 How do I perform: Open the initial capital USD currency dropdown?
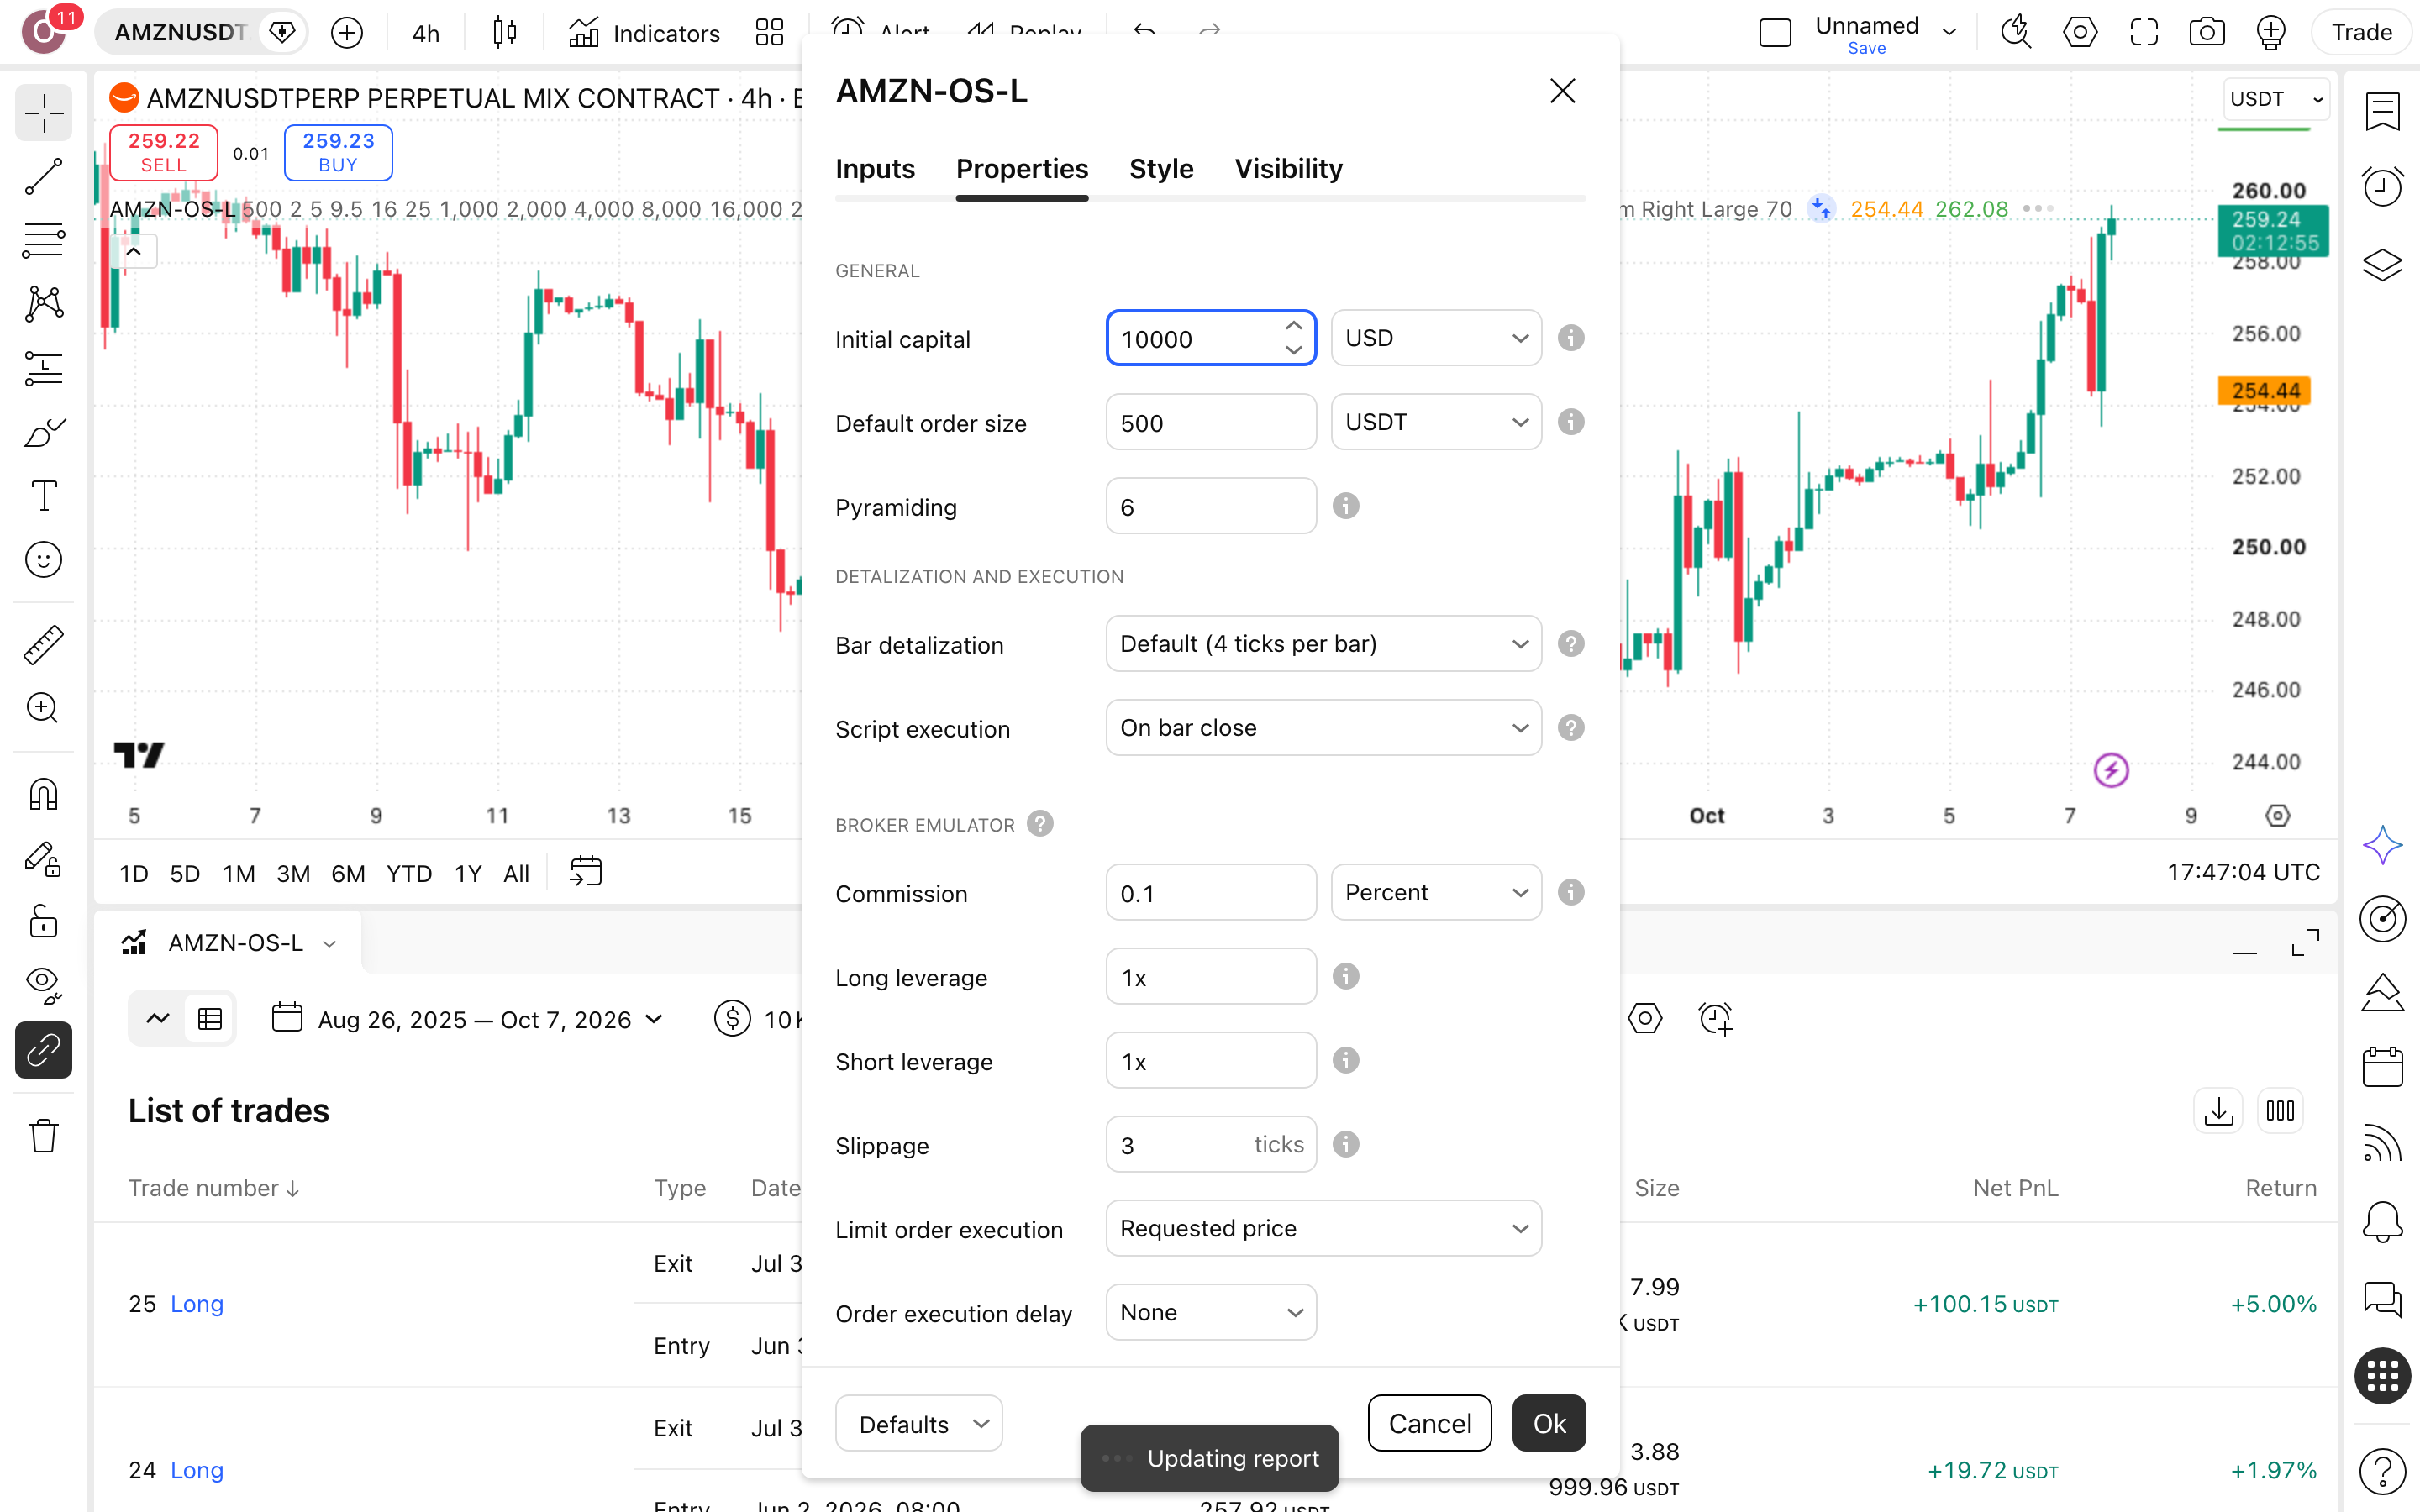click(x=1436, y=338)
